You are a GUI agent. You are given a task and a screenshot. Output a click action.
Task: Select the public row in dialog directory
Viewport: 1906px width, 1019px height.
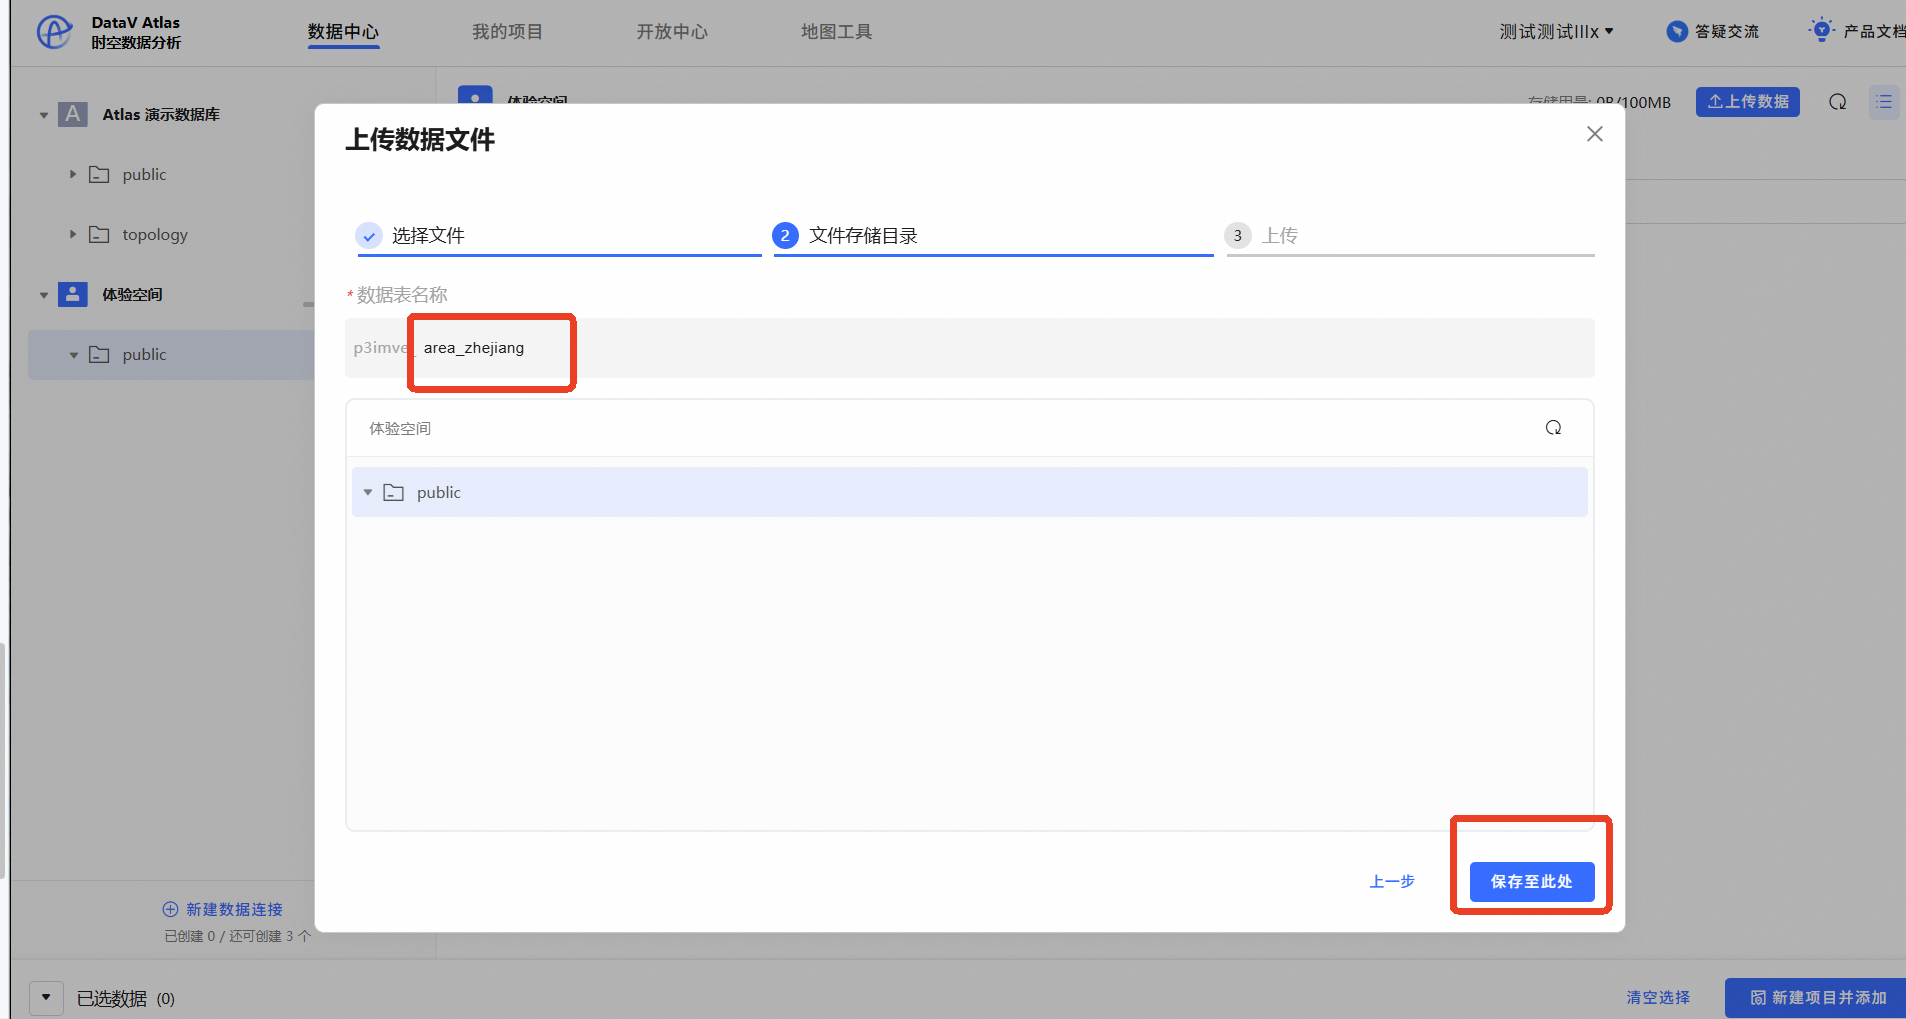[970, 492]
